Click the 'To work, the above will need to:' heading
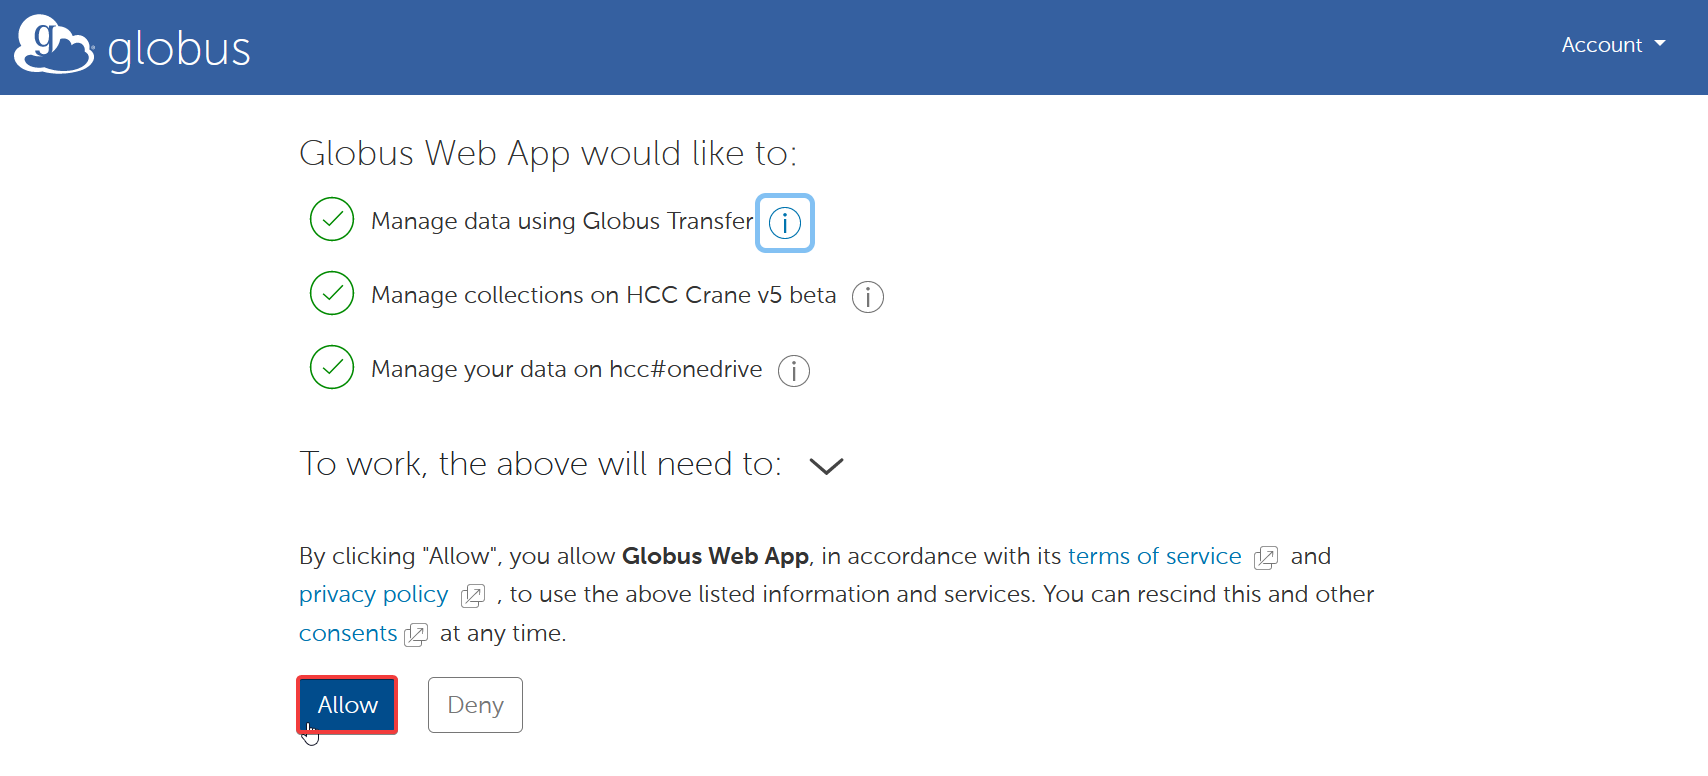The image size is (1708, 776). pos(540,464)
